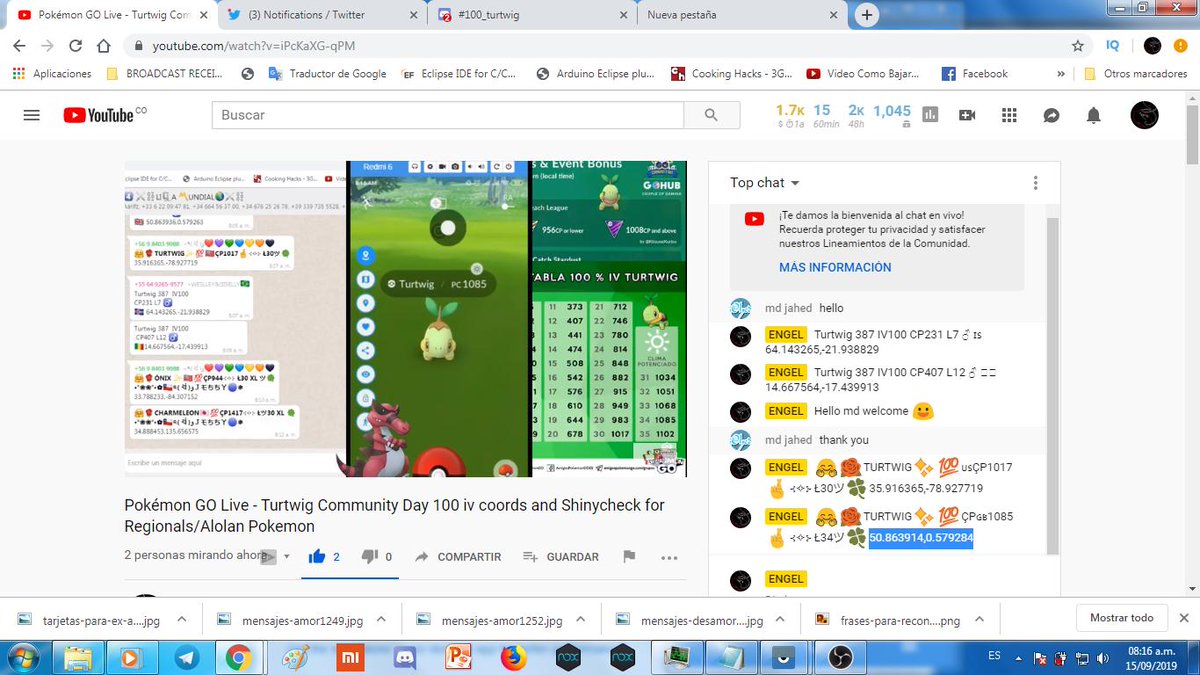The height and width of the screenshot is (675, 1200).
Task: Report the video with the flag icon
Action: click(x=629, y=557)
